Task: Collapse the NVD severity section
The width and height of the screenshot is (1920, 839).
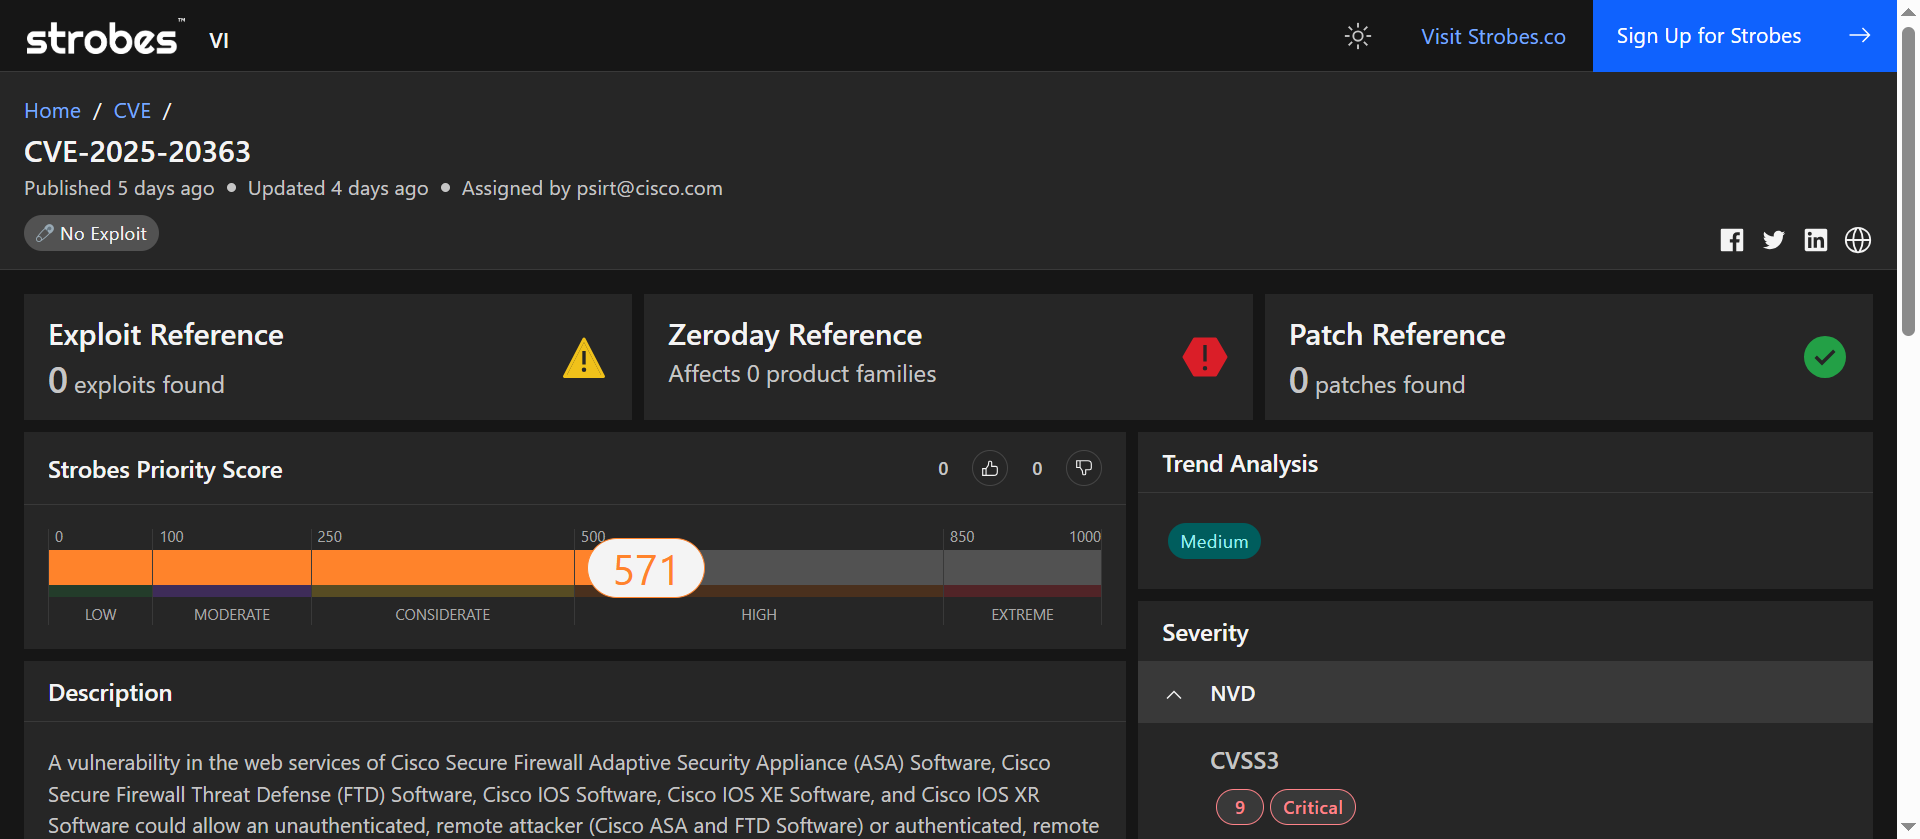Action: click(x=1174, y=694)
